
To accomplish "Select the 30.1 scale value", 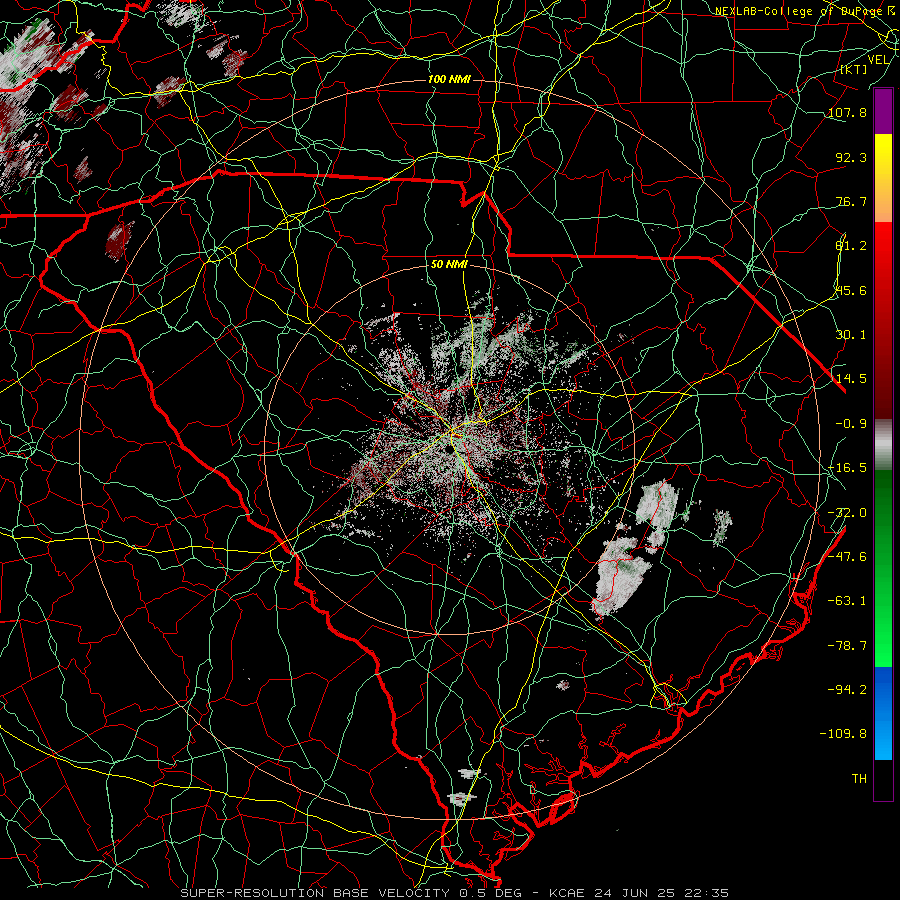I will pos(851,335).
